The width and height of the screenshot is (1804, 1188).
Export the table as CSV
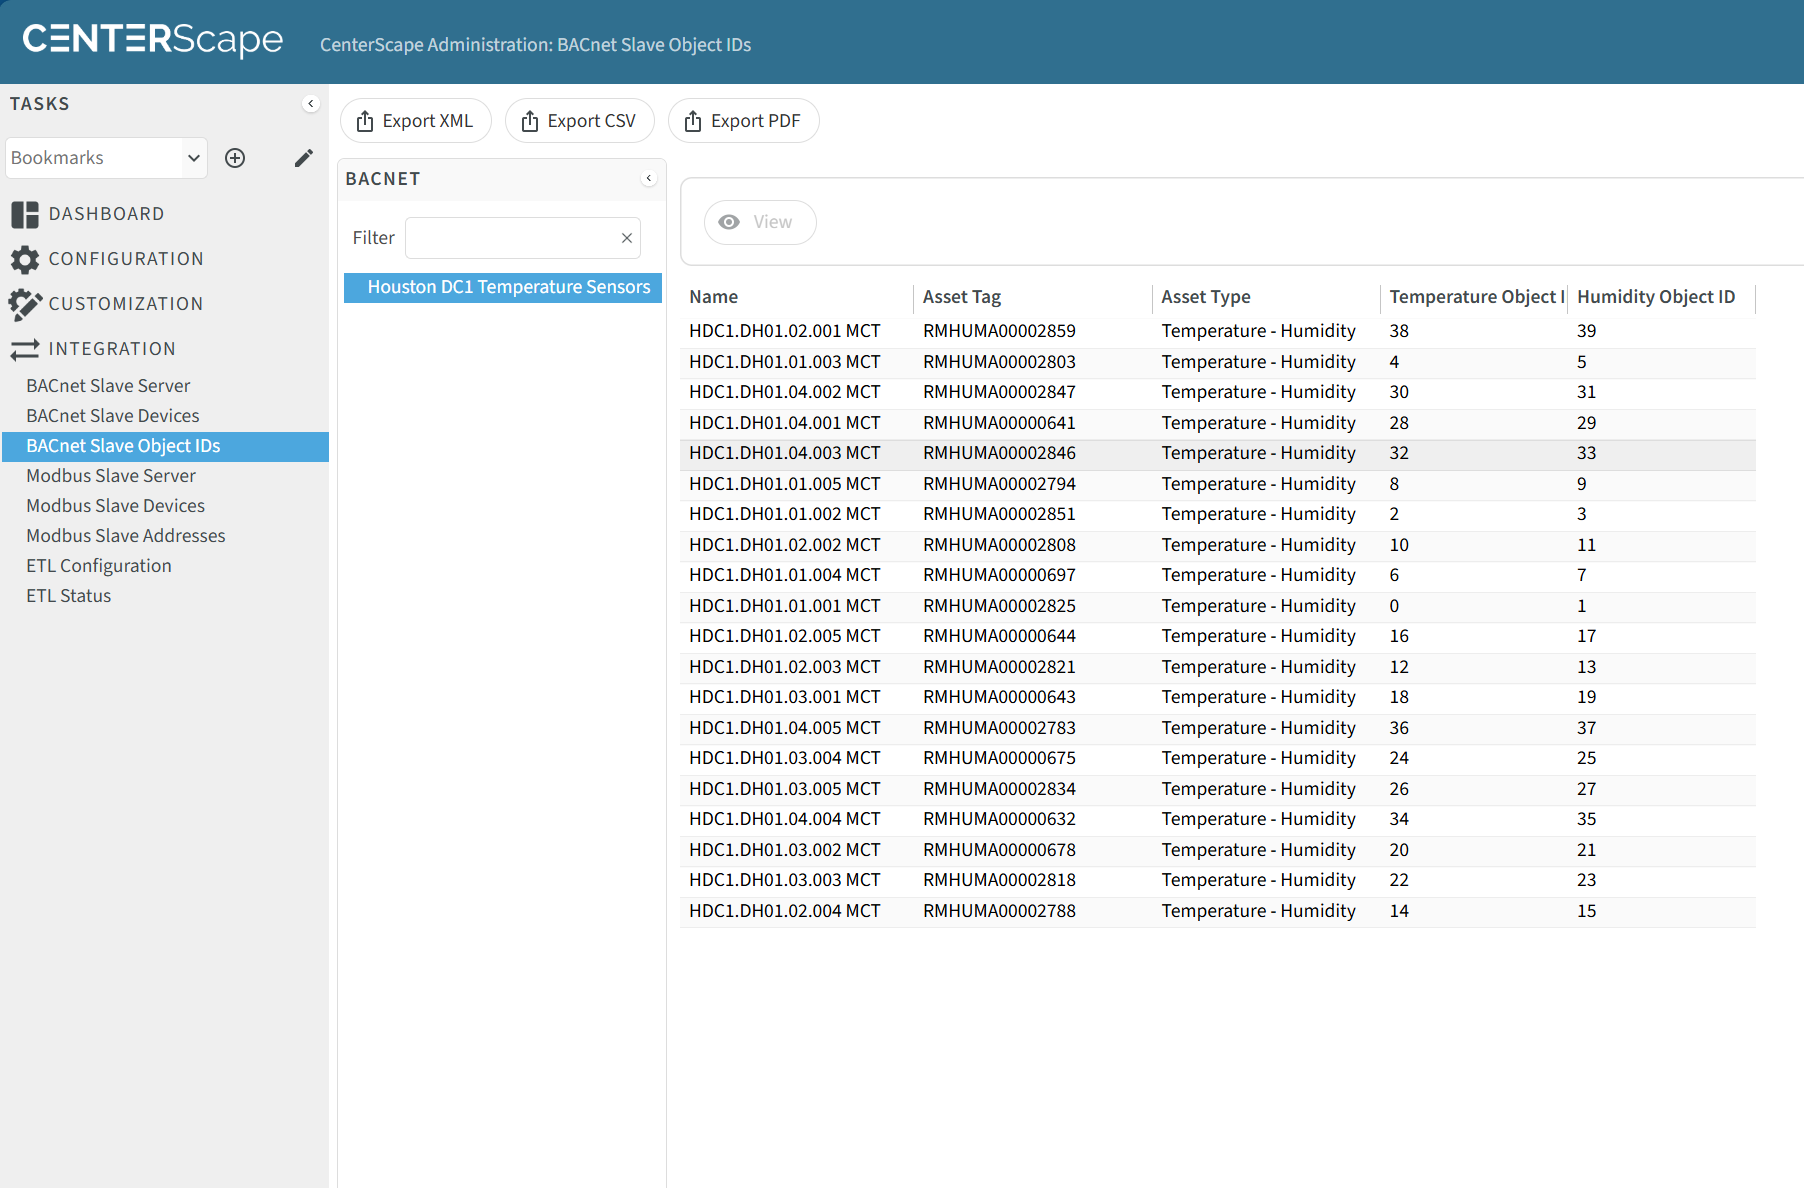pyautogui.click(x=579, y=121)
